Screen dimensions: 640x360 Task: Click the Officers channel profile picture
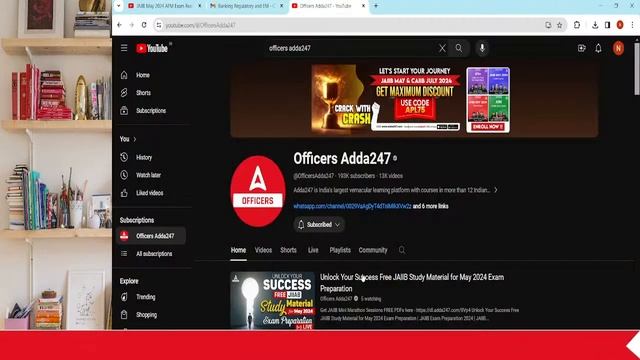tap(258, 191)
